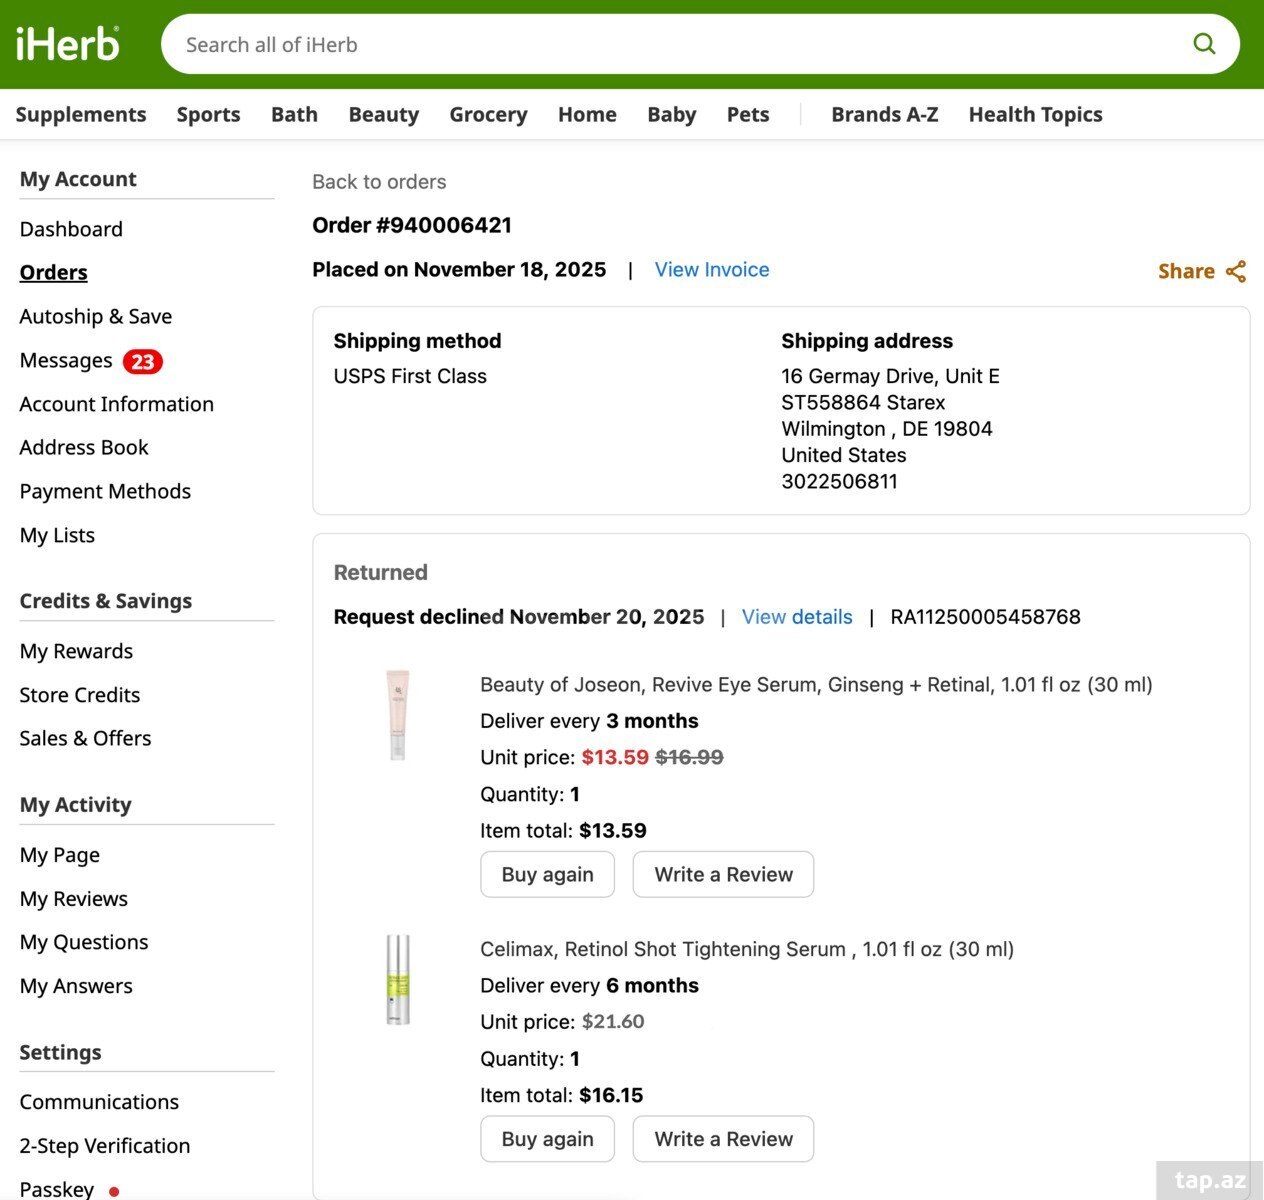Open the Bath category
1264x1200 pixels.
click(294, 114)
